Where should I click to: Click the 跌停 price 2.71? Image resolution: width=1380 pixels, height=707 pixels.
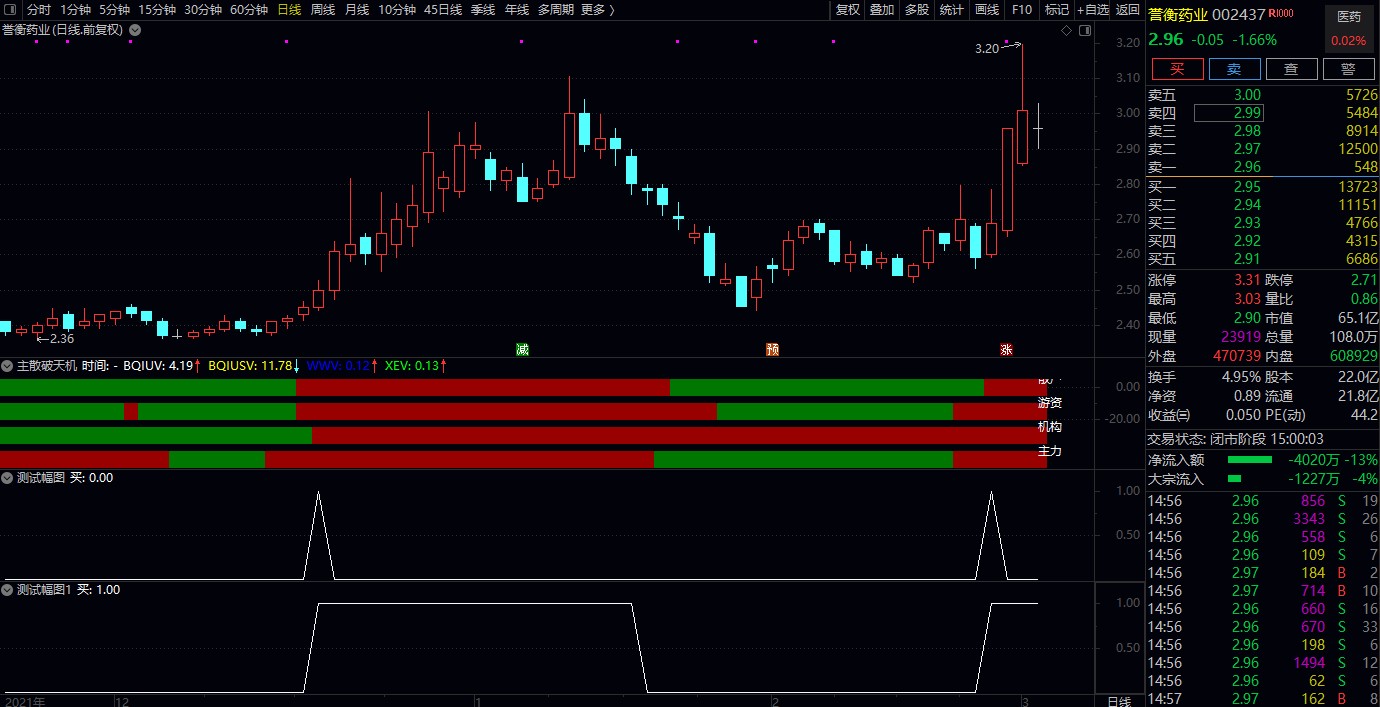(x=1364, y=281)
